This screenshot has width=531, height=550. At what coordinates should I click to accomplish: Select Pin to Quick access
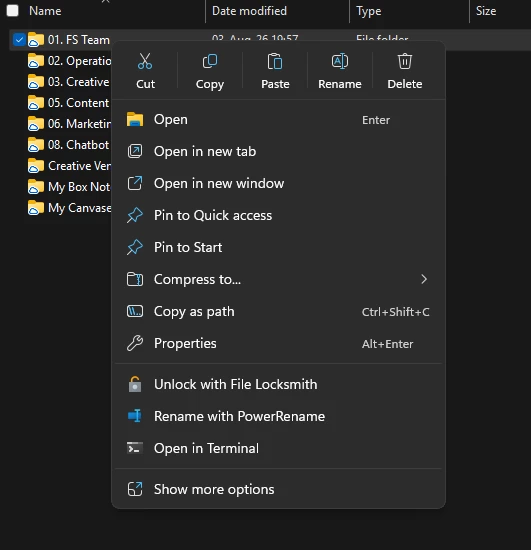[278, 215]
